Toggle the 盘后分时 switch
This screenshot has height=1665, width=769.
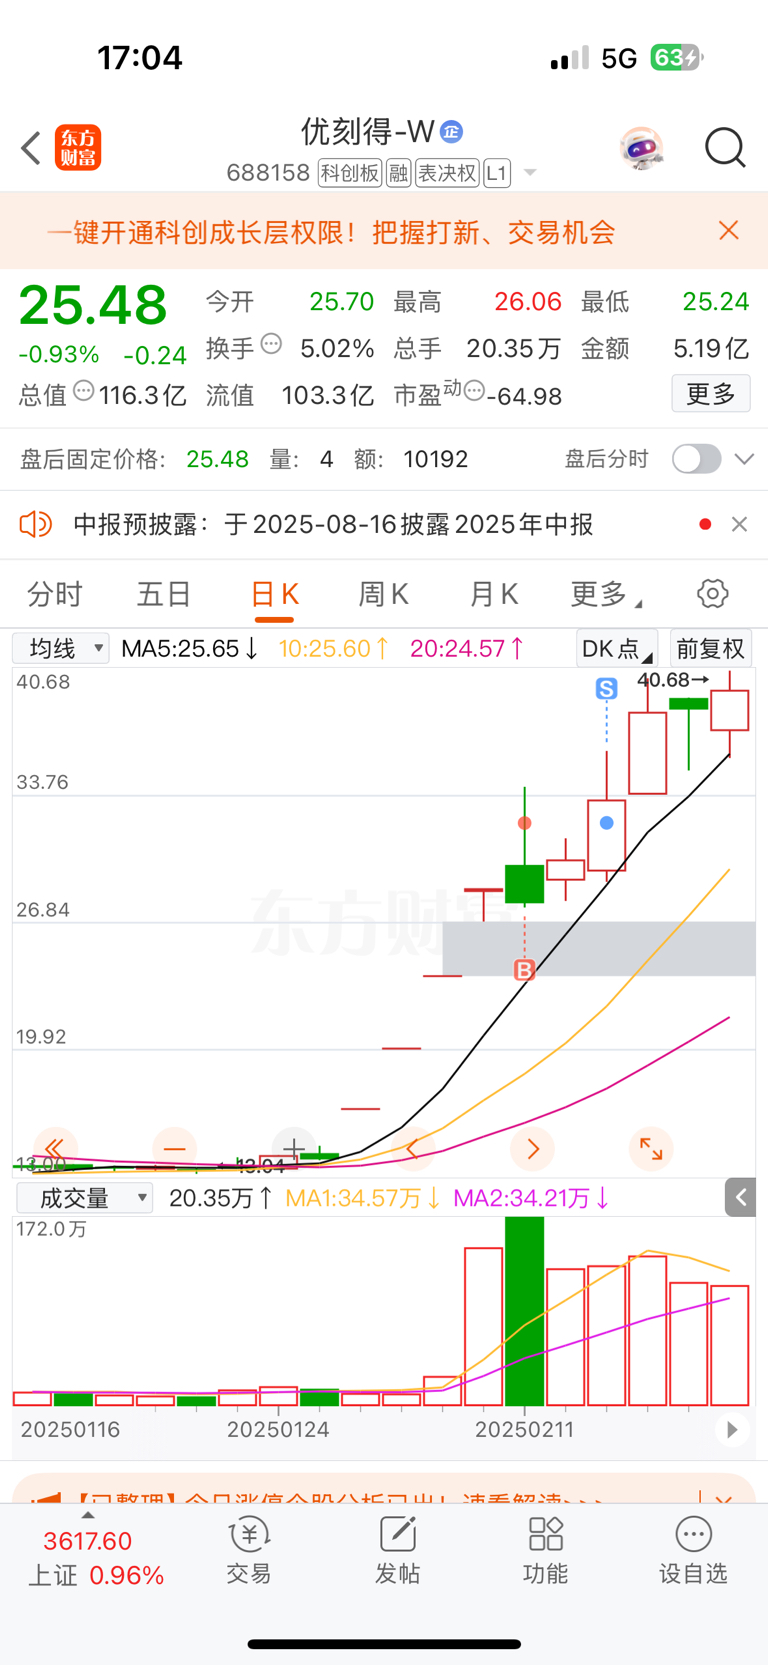(x=697, y=459)
